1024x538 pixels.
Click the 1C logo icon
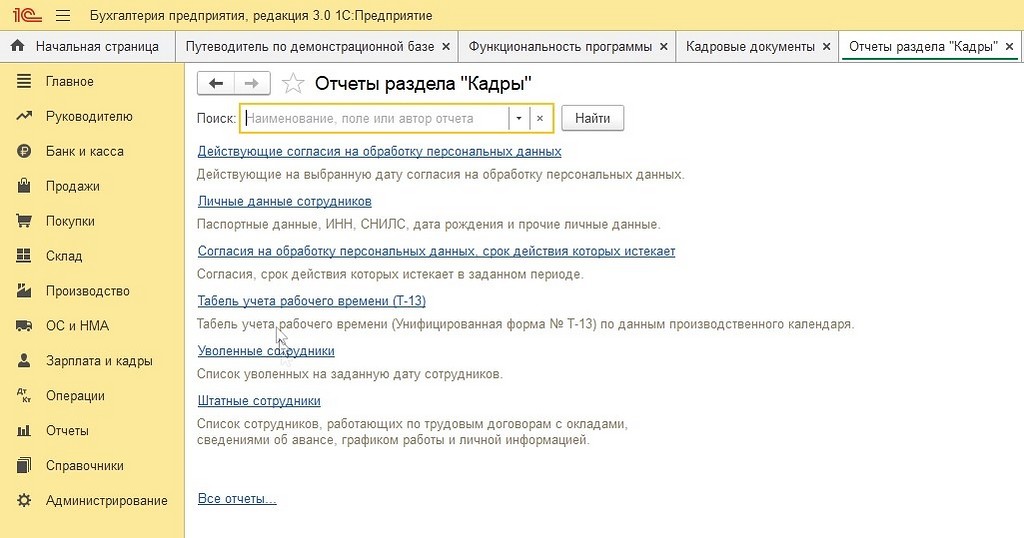(x=25, y=15)
